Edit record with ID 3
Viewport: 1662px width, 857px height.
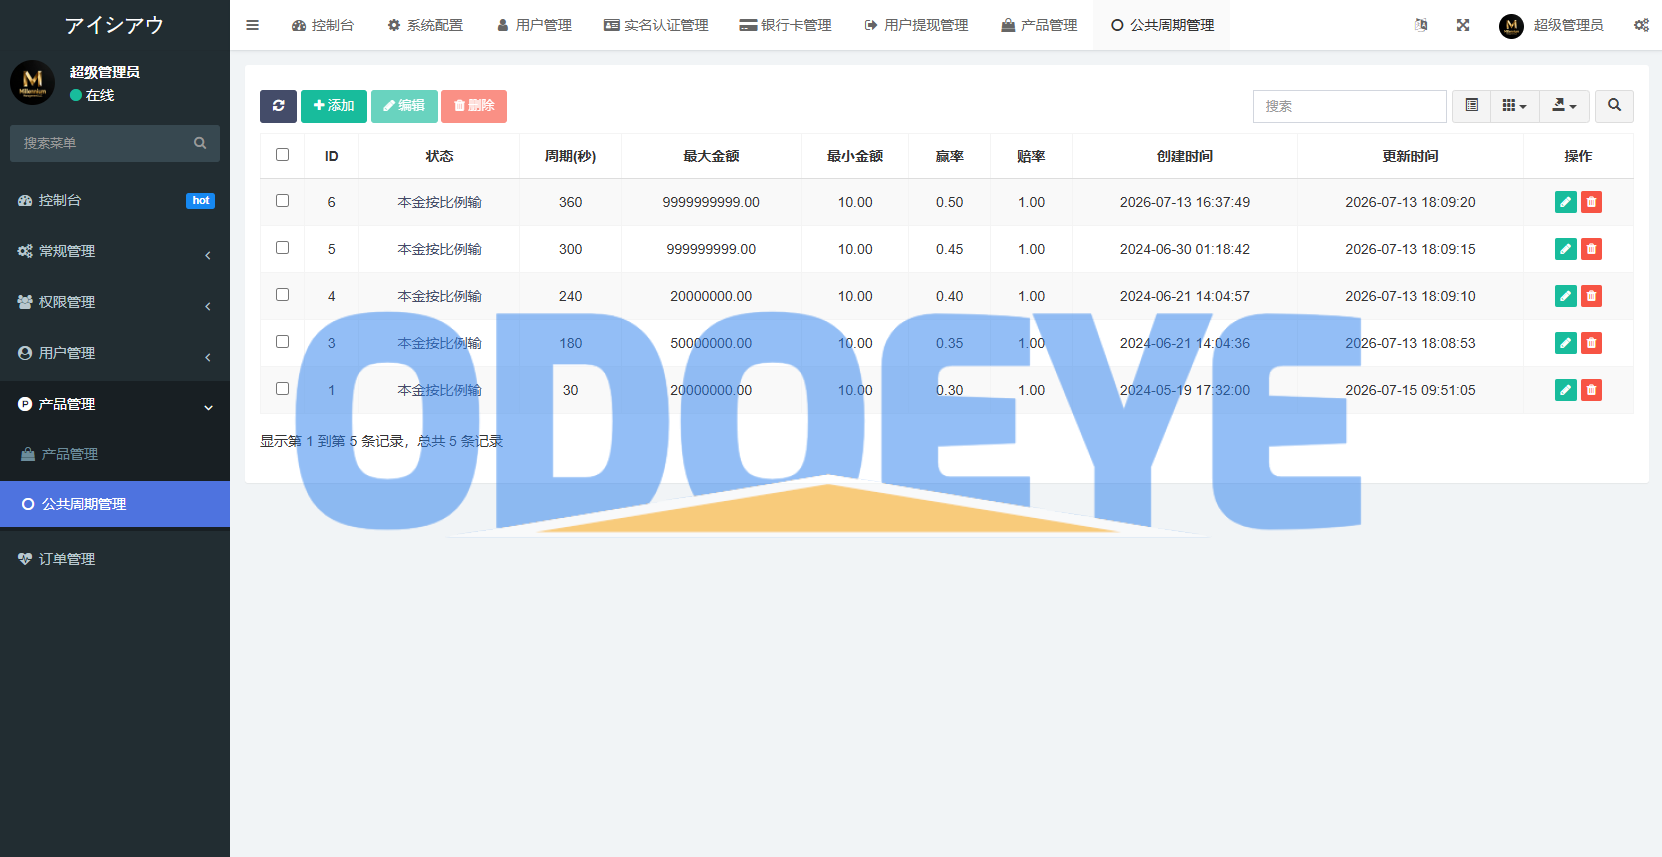(1566, 343)
